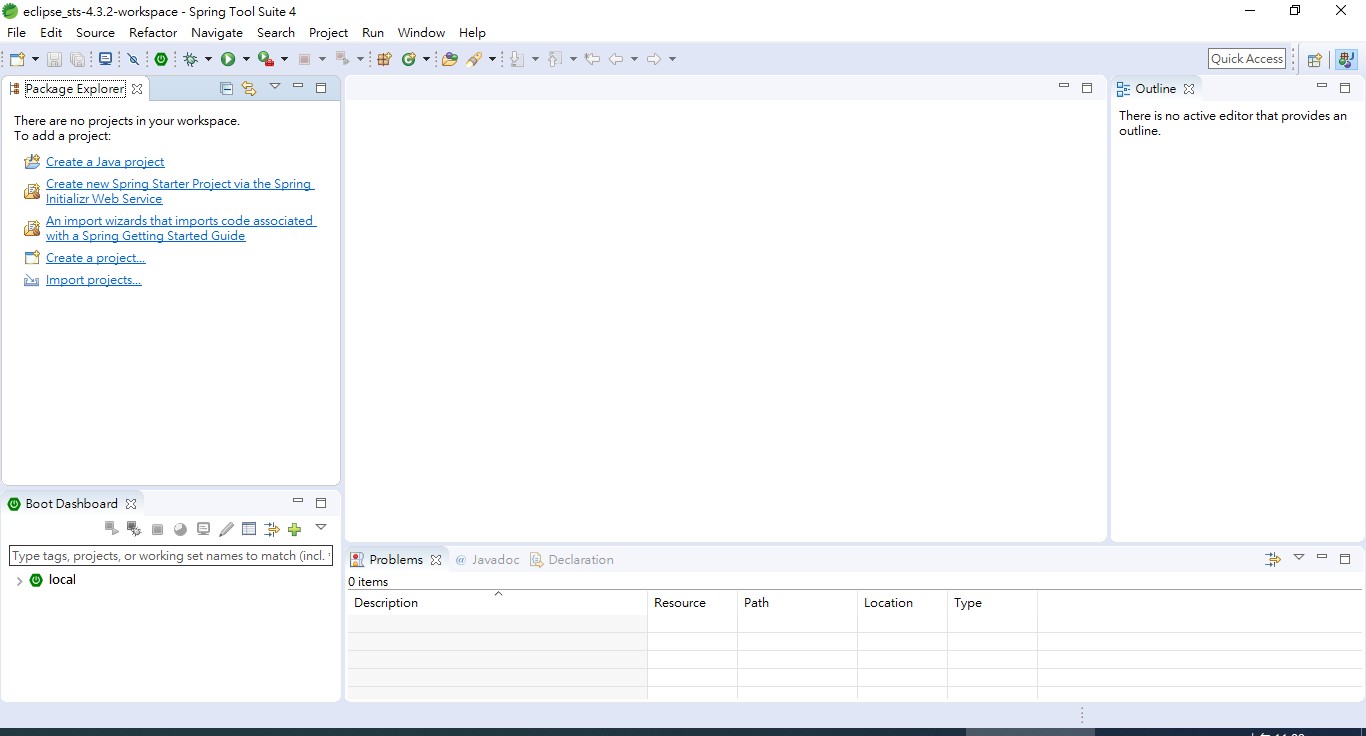Click Boot Dashboard pencil edit icon
This screenshot has width=1366, height=736.
click(226, 529)
